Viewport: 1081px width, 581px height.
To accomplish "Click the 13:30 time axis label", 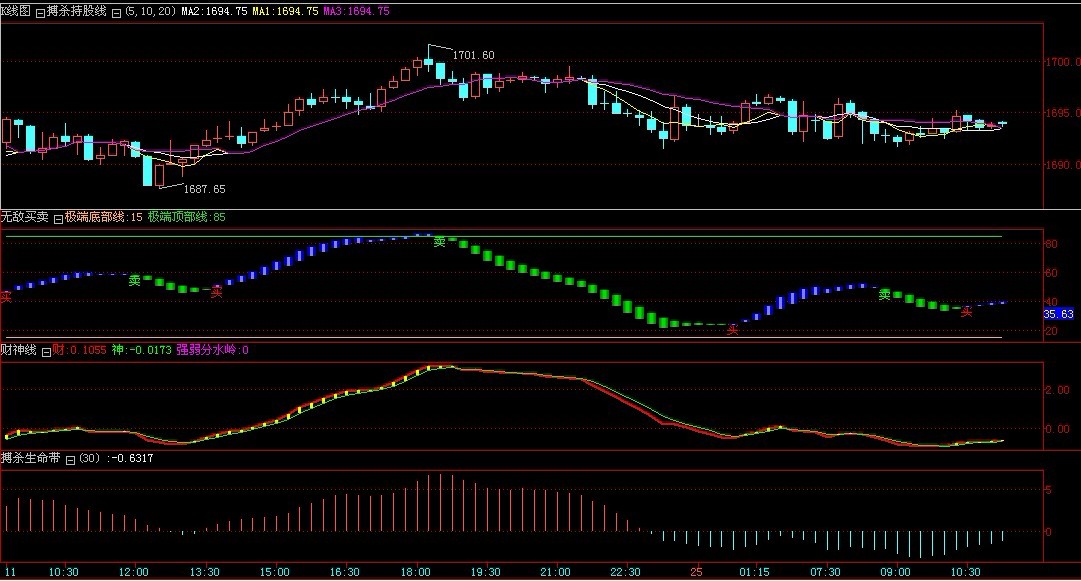I will tap(204, 572).
